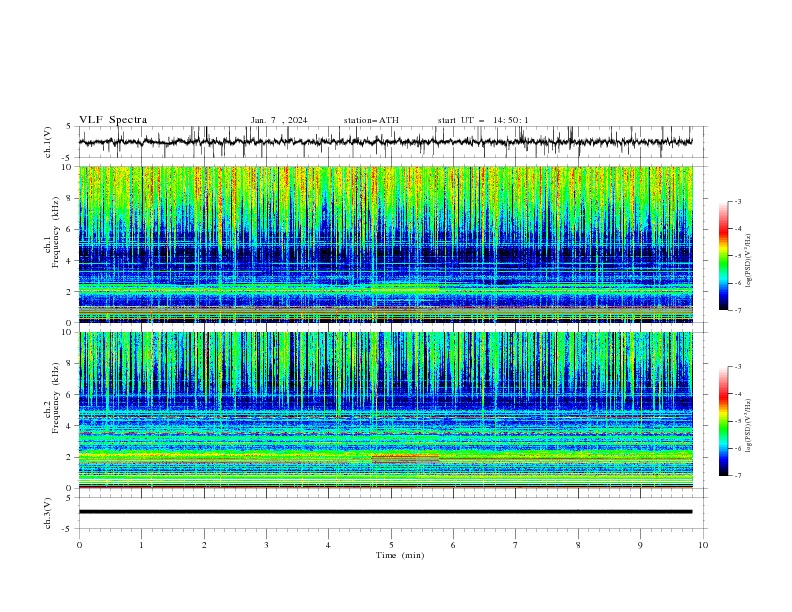Click the 'start UT = 14:50:1' text
The width and height of the screenshot is (792, 612).
(x=483, y=120)
